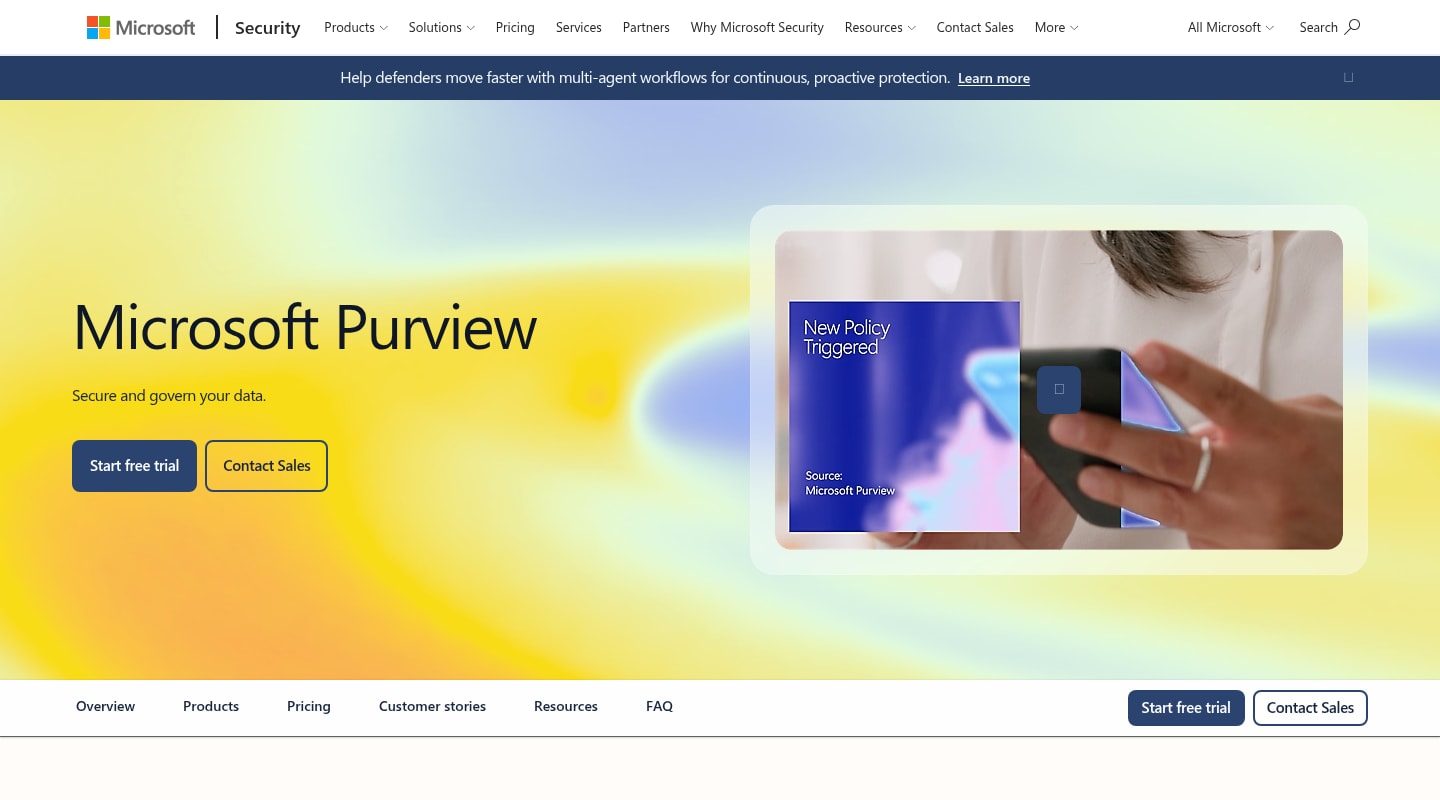This screenshot has height=800, width=1440.
Task: Jump to the Pricing section tab
Action: (x=309, y=706)
